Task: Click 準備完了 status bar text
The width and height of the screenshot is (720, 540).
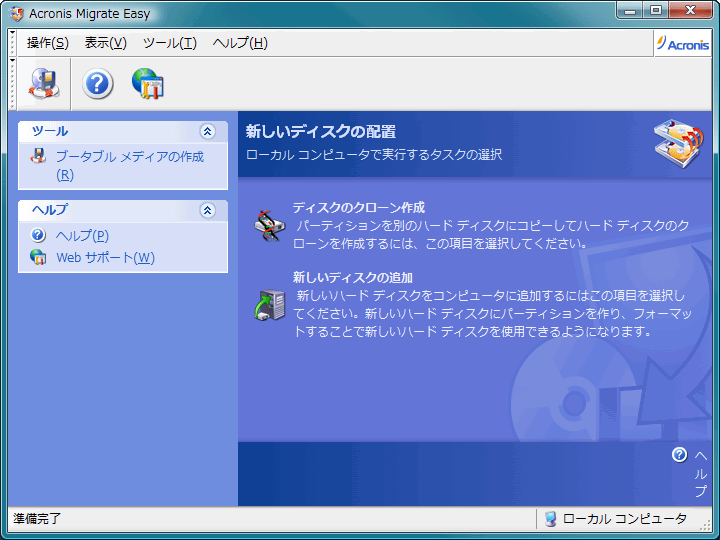Action: point(37,519)
